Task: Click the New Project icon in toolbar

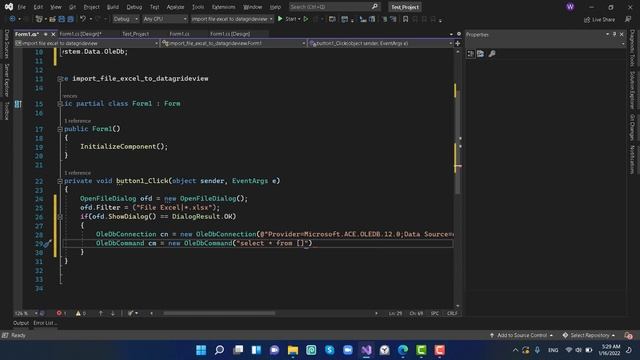Action: (x=39, y=19)
